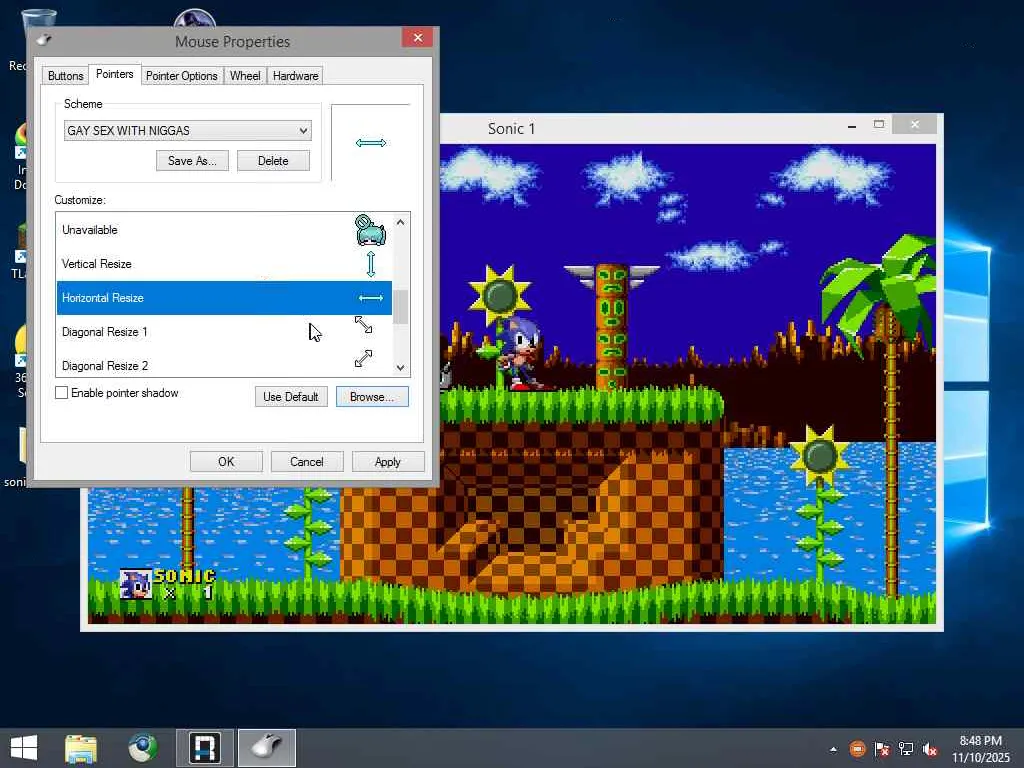Click the Sonic lives counter icon in game
Viewport: 1024px width, 768px height.
(136, 584)
